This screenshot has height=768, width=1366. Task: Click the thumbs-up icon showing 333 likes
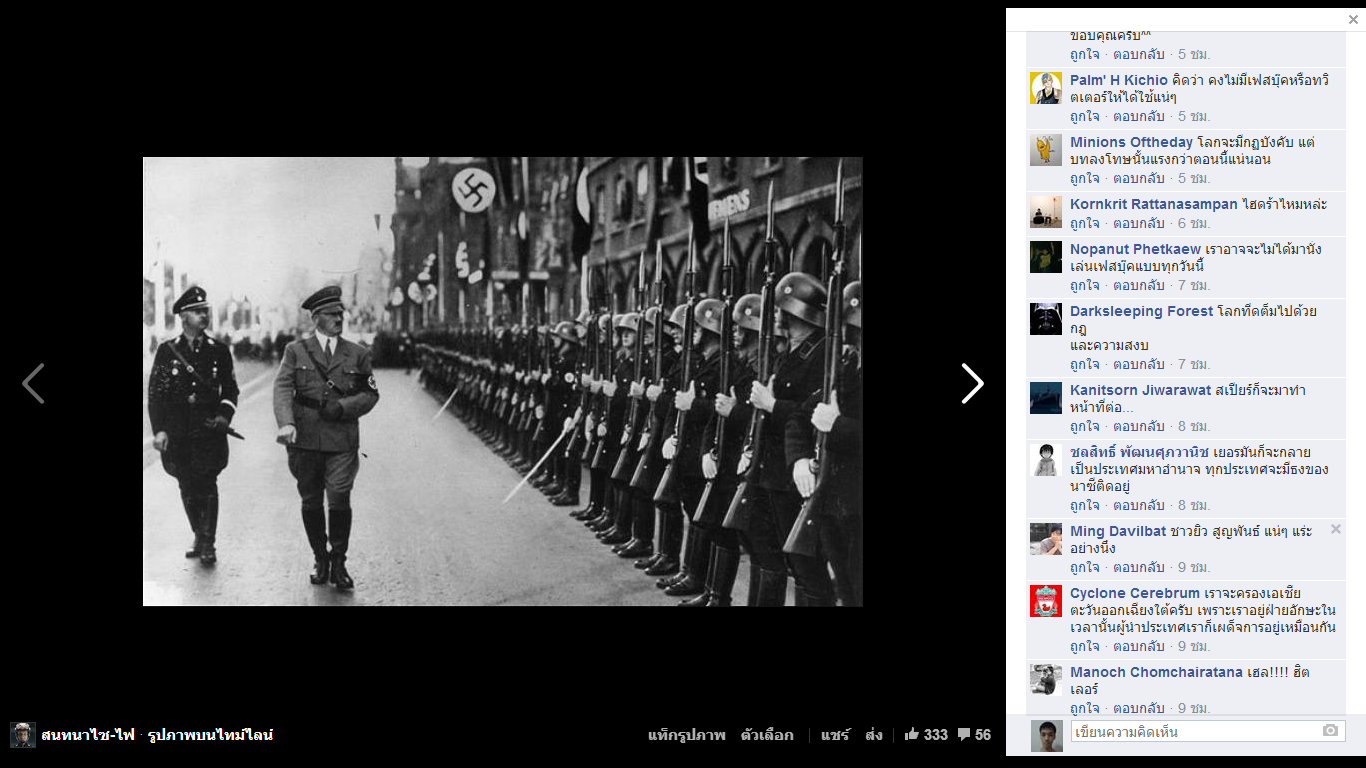(911, 735)
